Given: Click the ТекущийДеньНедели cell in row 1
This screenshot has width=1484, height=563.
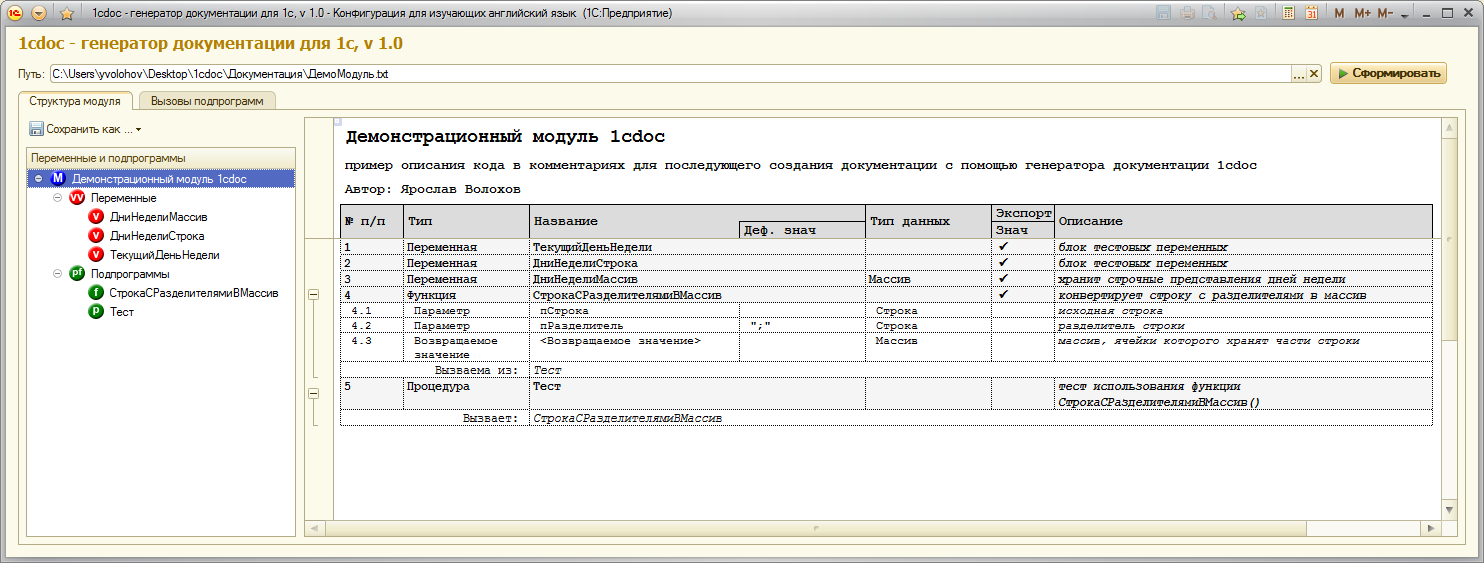Looking at the screenshot, I should (634, 247).
